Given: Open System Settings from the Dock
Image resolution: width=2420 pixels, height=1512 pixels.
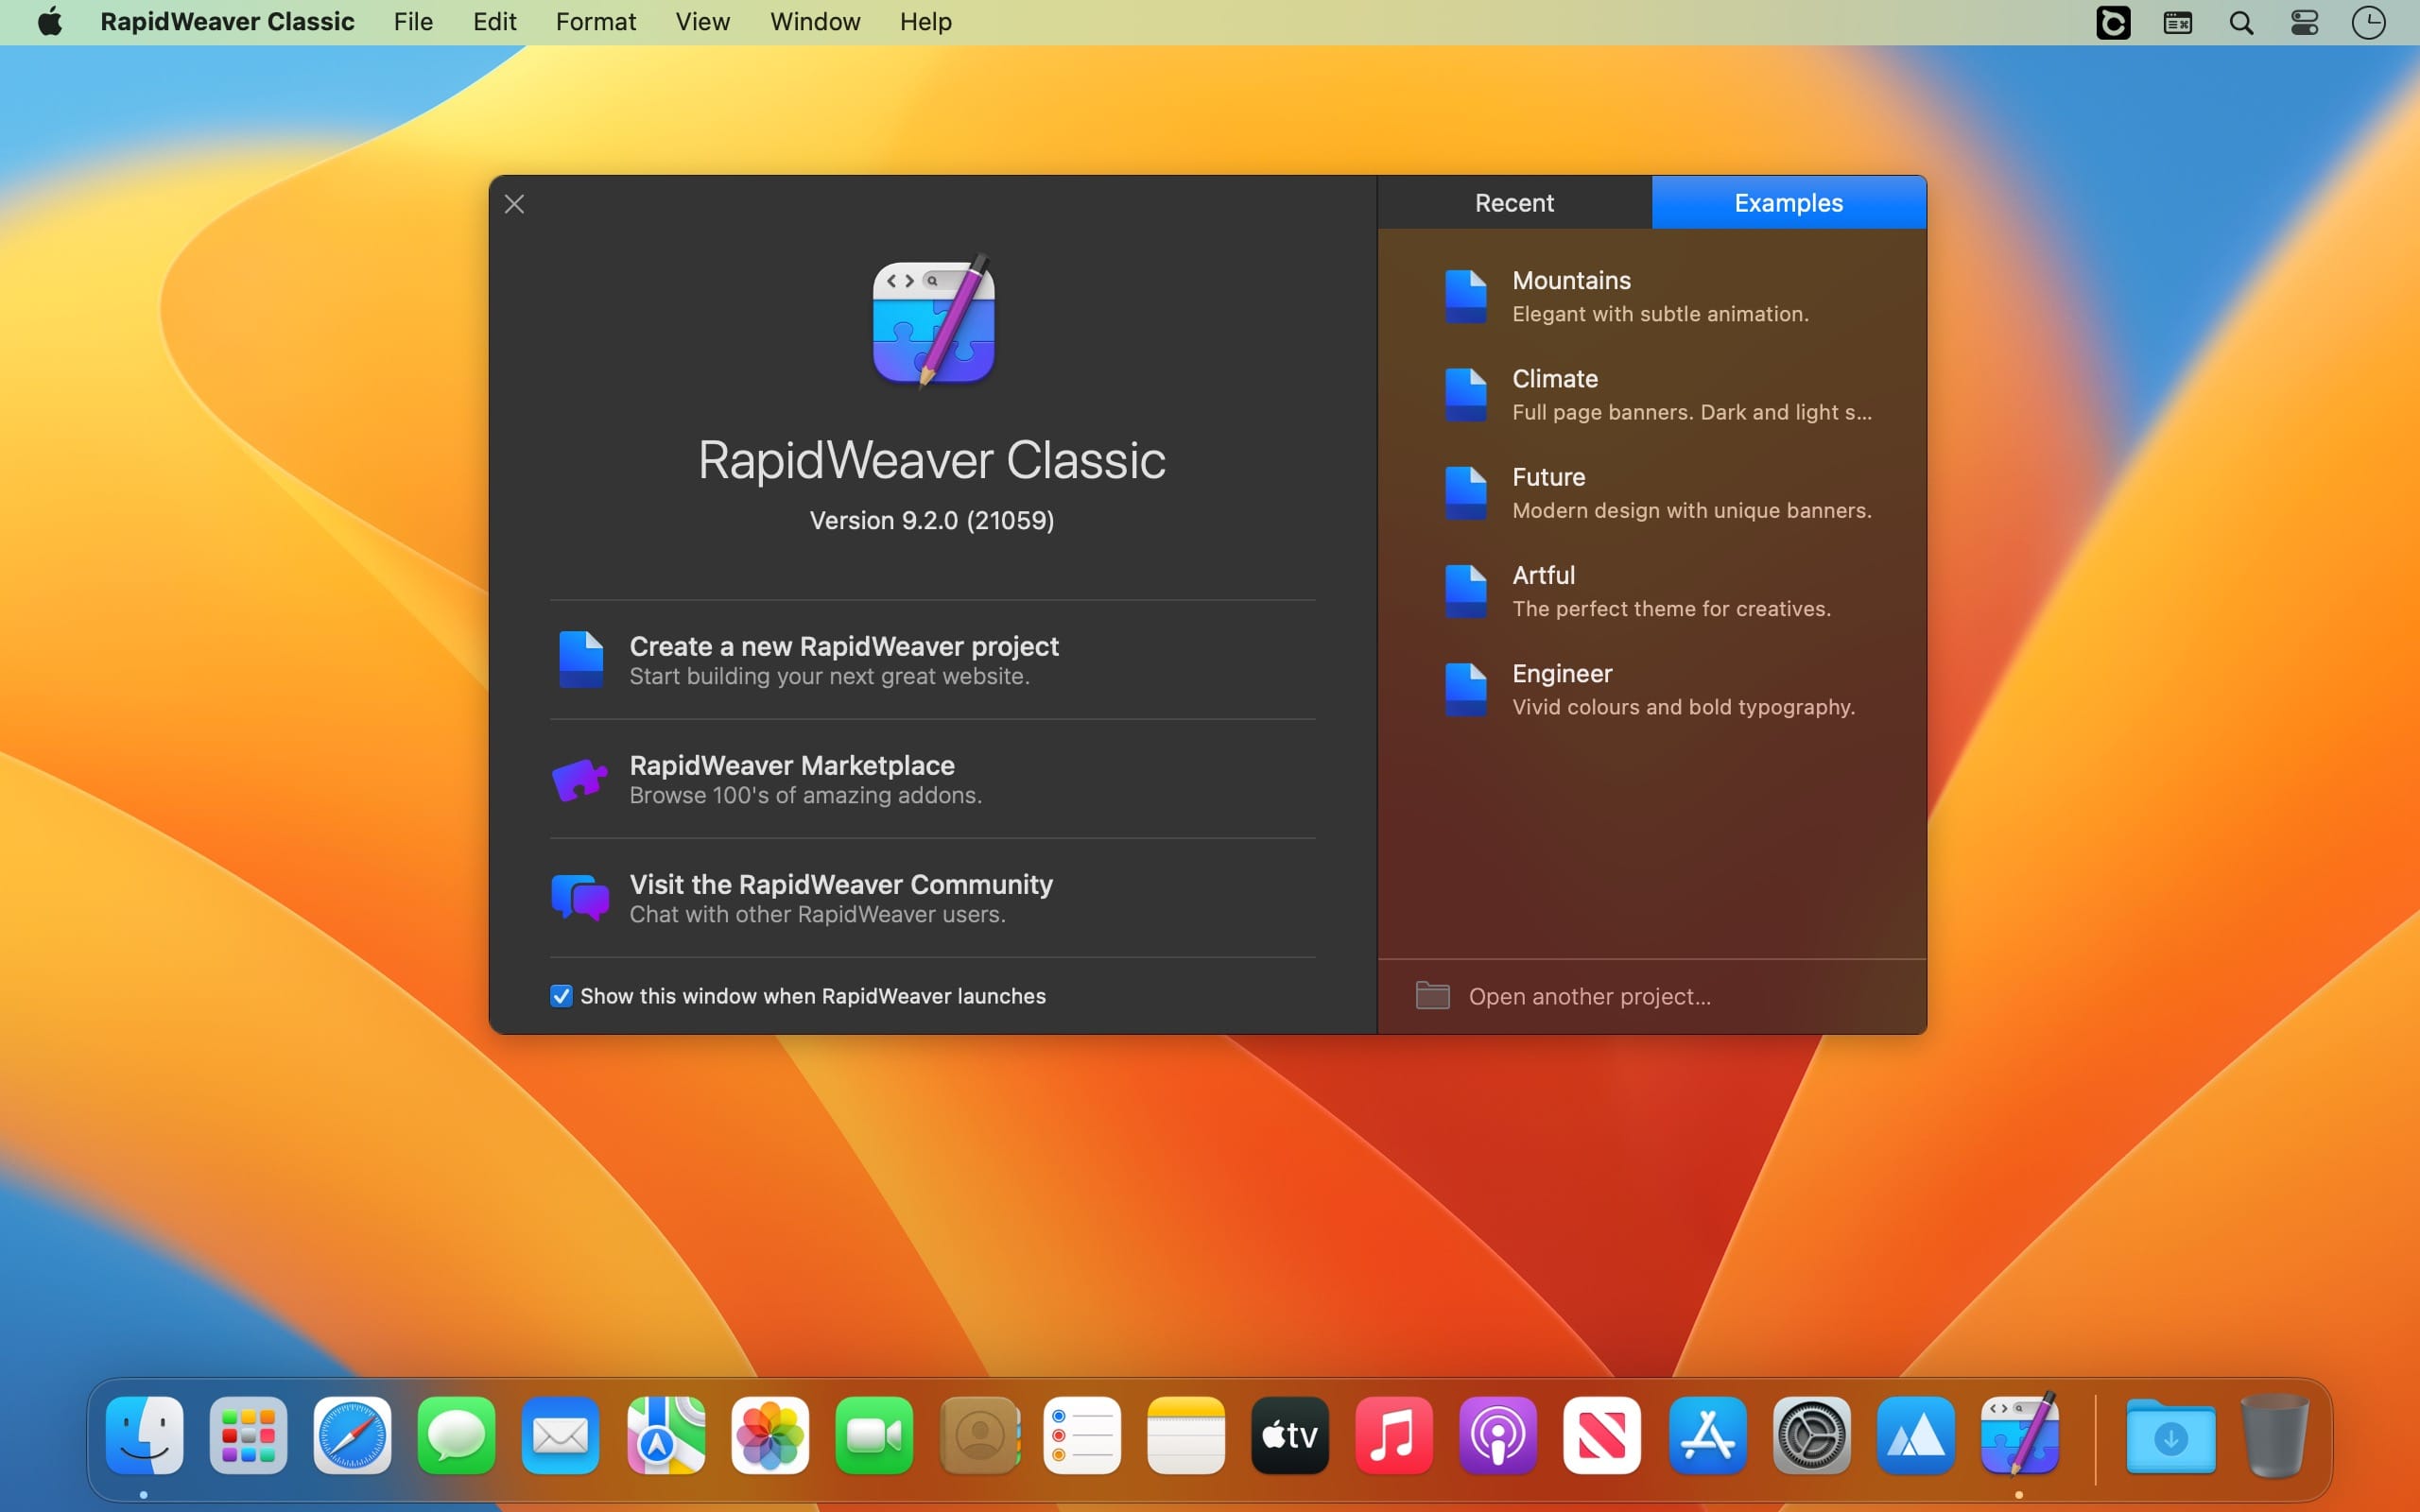Looking at the screenshot, I should (x=1811, y=1435).
